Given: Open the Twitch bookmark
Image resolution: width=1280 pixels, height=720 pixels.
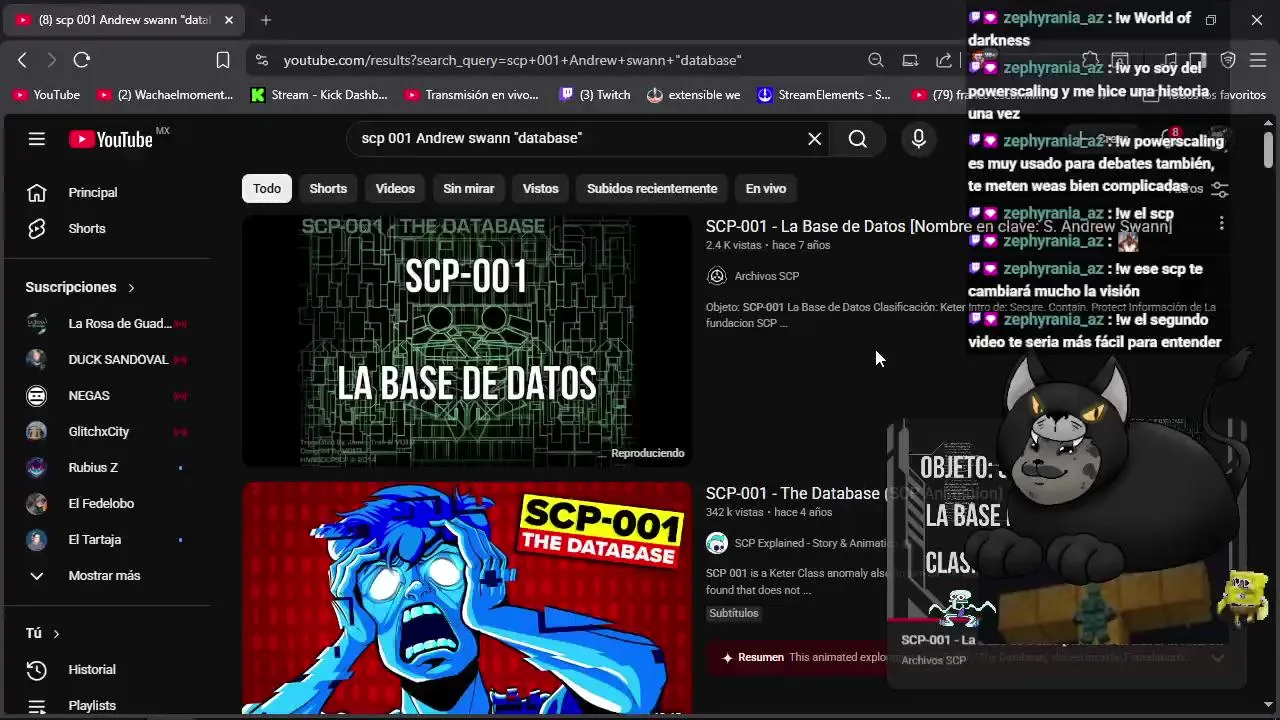Looking at the screenshot, I should (594, 95).
